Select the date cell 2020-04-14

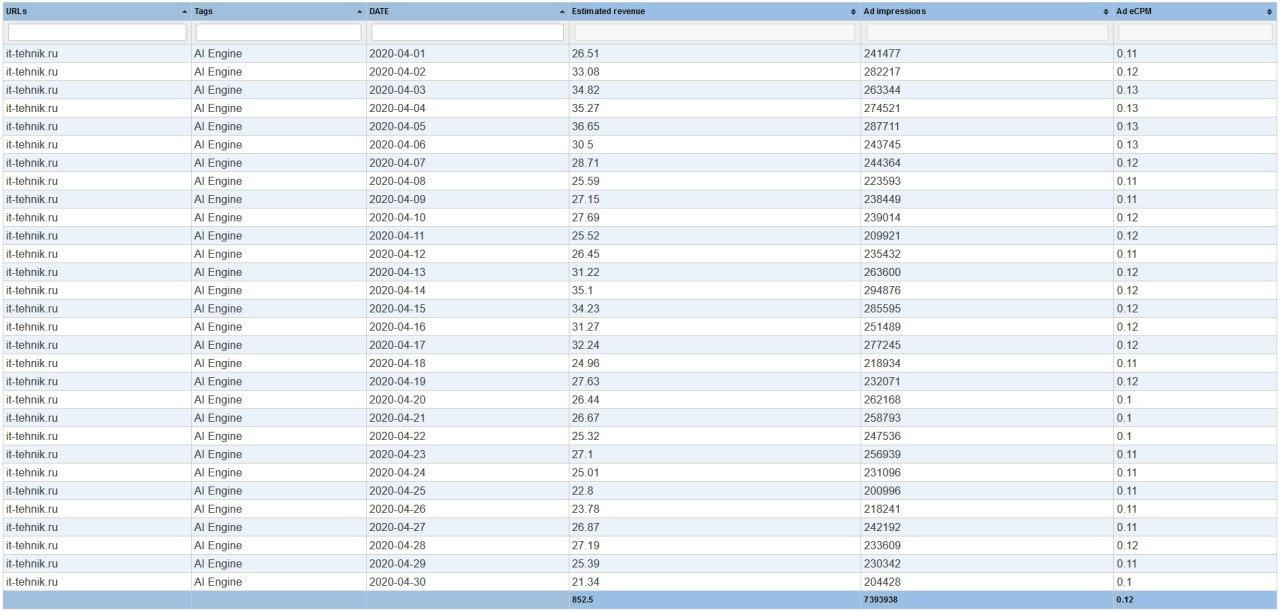pyautogui.click(x=397, y=291)
